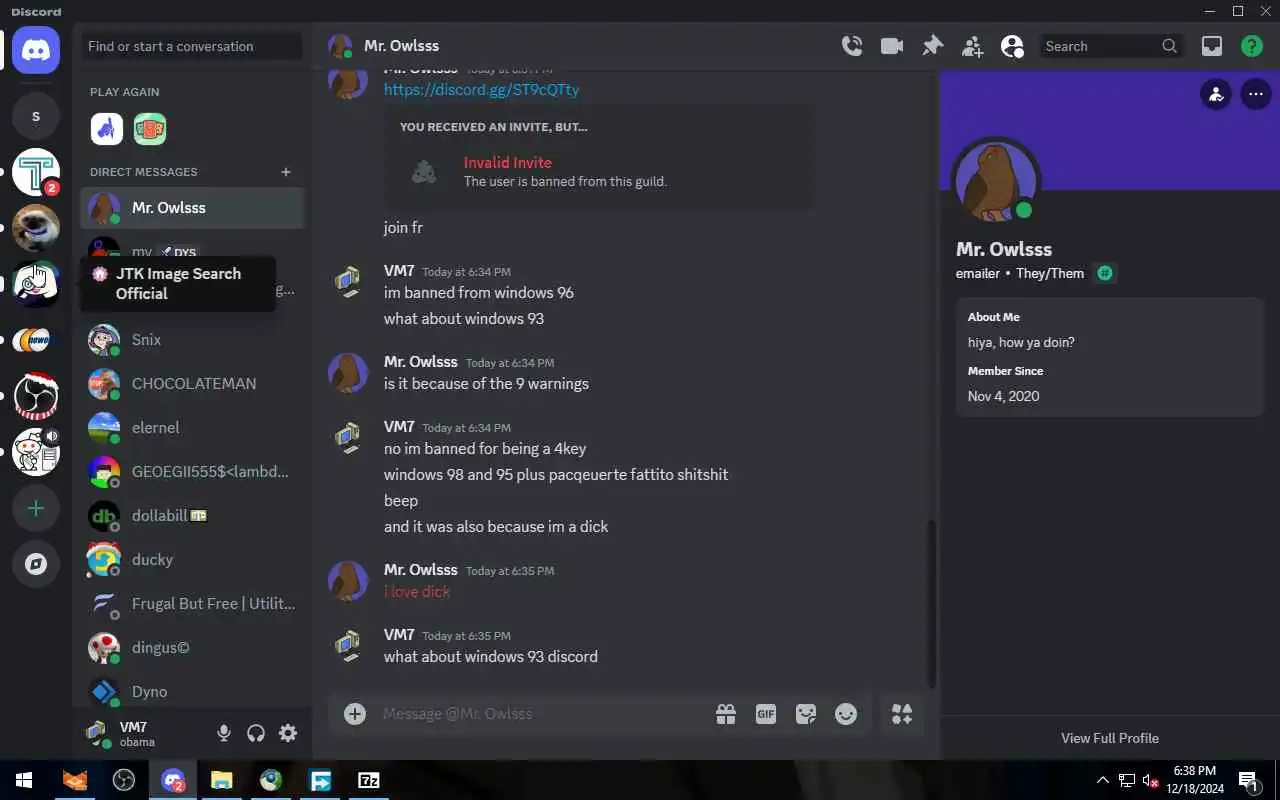This screenshot has width=1280, height=800.
Task: Open pinned messages
Action: (x=932, y=46)
